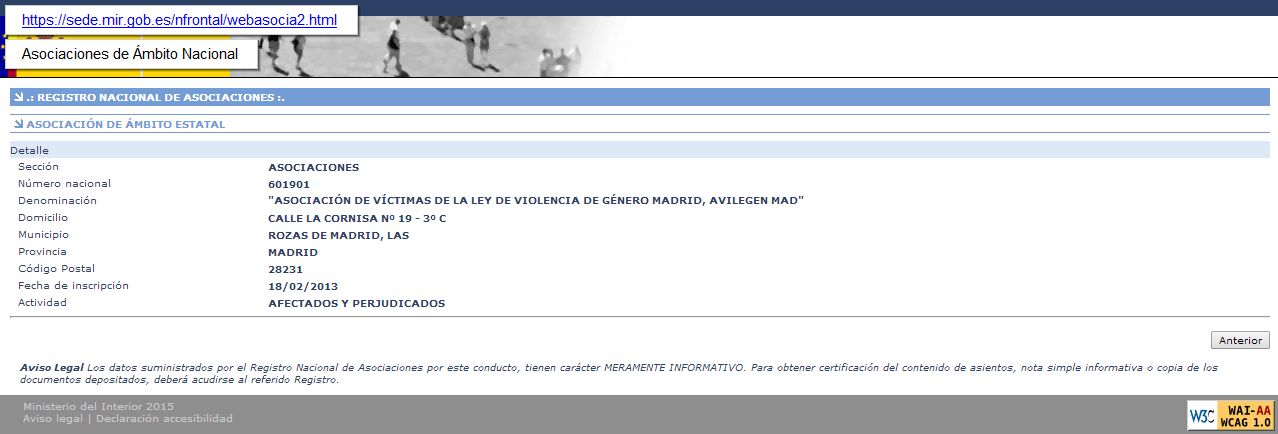1278x434 pixels.
Task: Select the national number 601901
Action: click(289, 184)
